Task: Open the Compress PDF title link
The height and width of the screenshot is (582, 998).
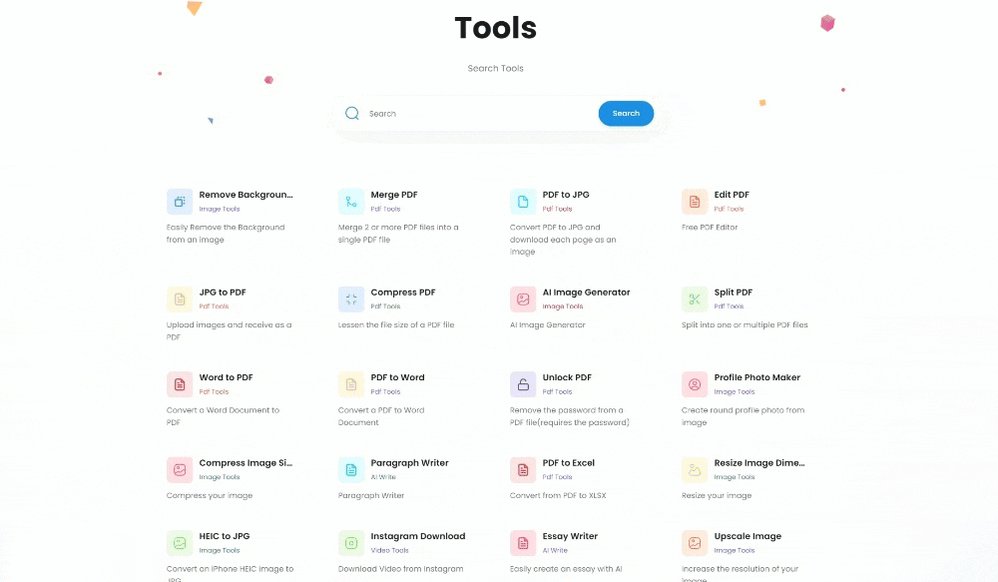Action: coord(403,292)
